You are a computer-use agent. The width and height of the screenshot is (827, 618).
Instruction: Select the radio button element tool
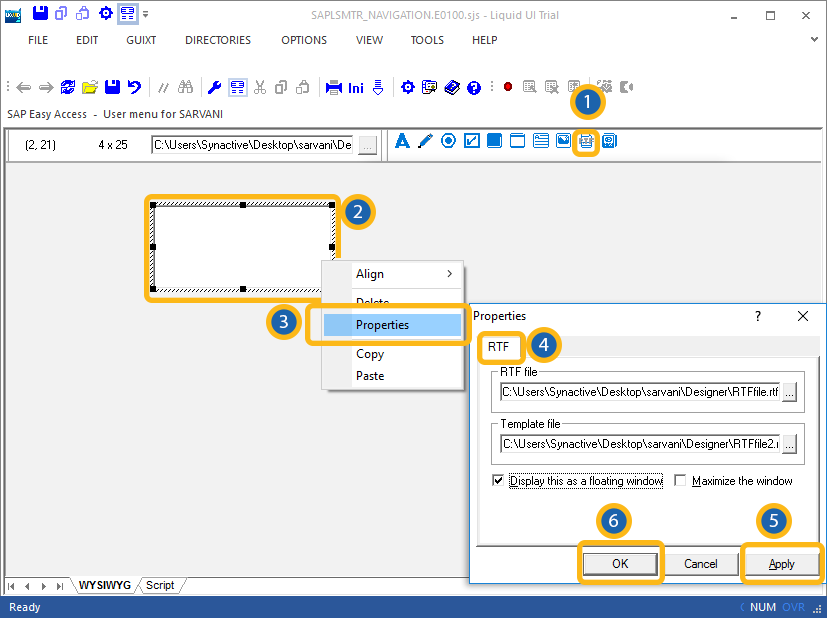[448, 141]
